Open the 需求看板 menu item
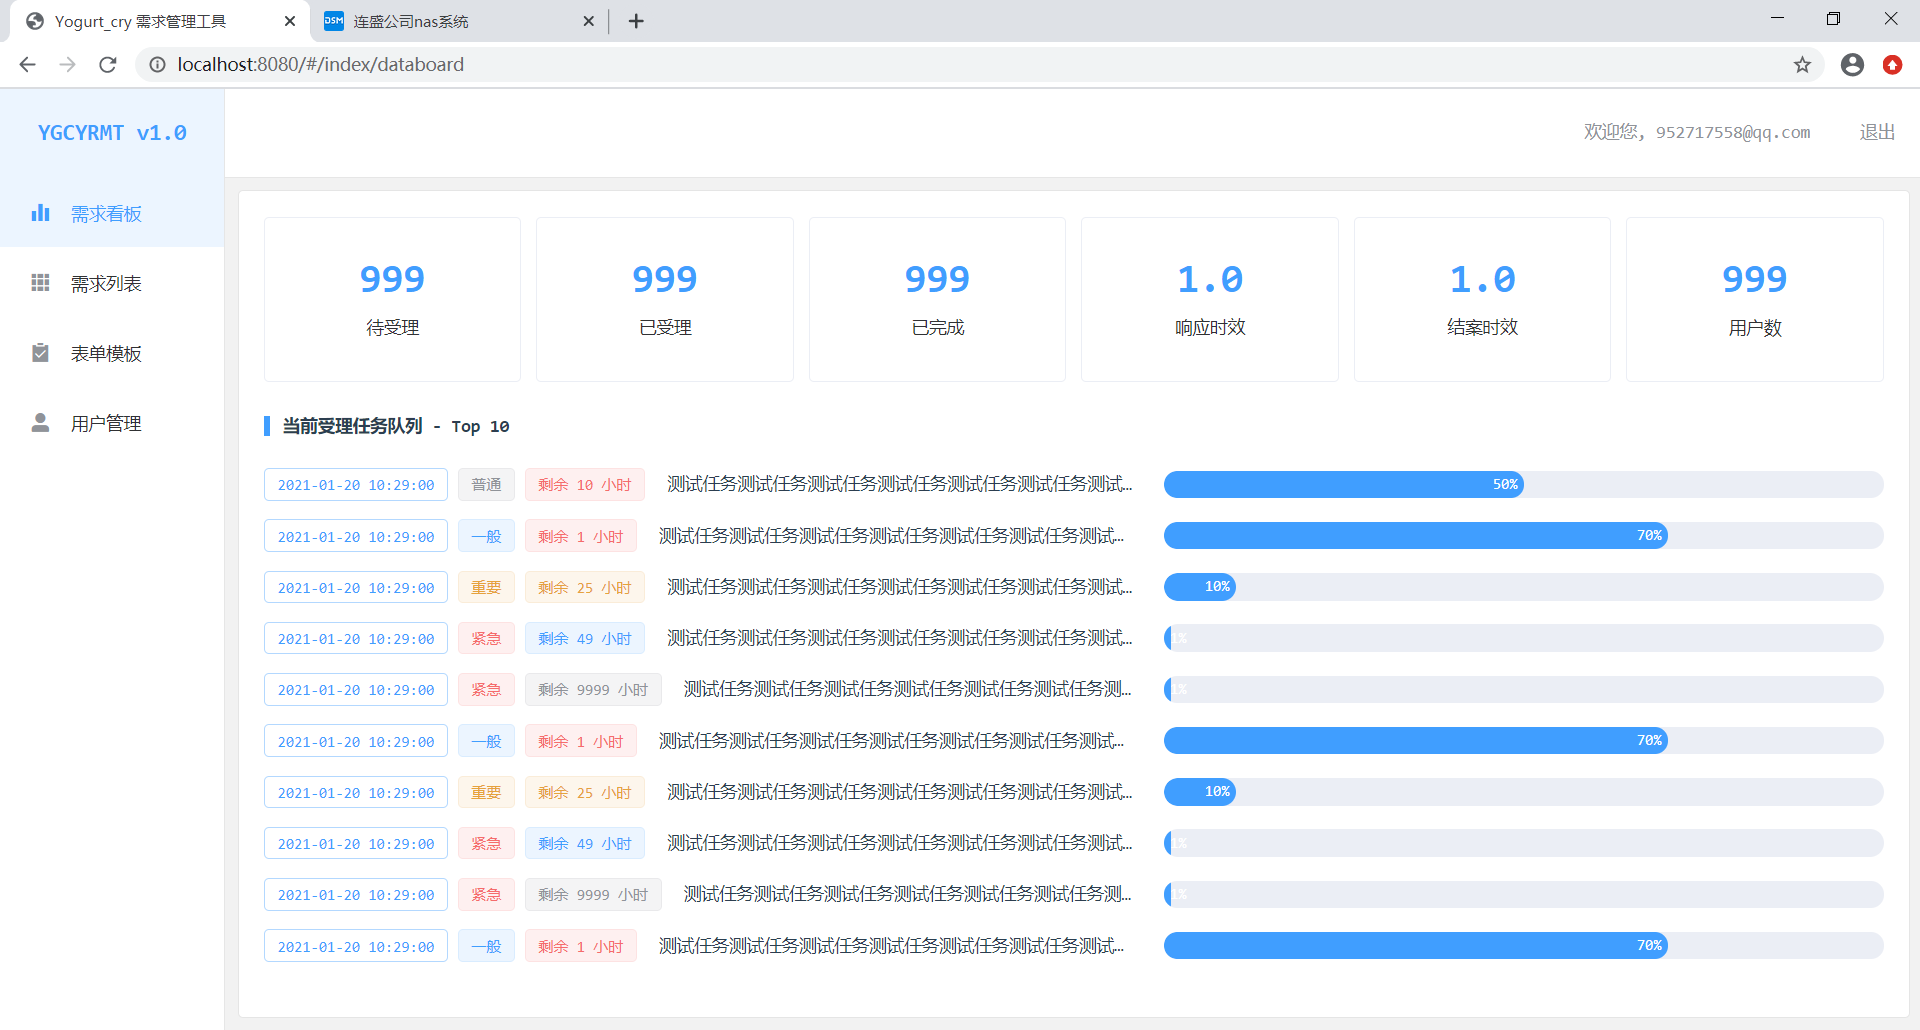This screenshot has width=1920, height=1030. [112, 213]
